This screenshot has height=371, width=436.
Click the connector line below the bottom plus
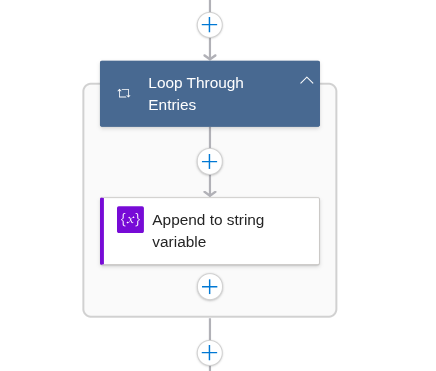(210, 368)
